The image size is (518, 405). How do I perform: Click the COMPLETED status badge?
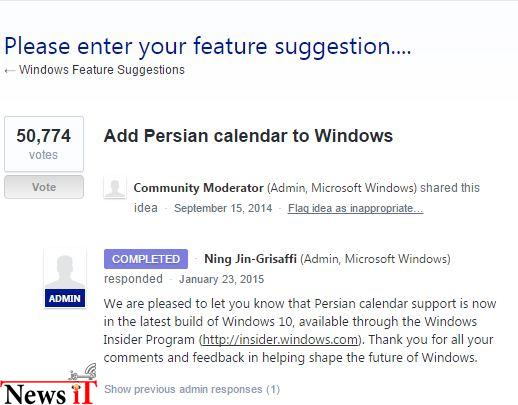tap(146, 259)
